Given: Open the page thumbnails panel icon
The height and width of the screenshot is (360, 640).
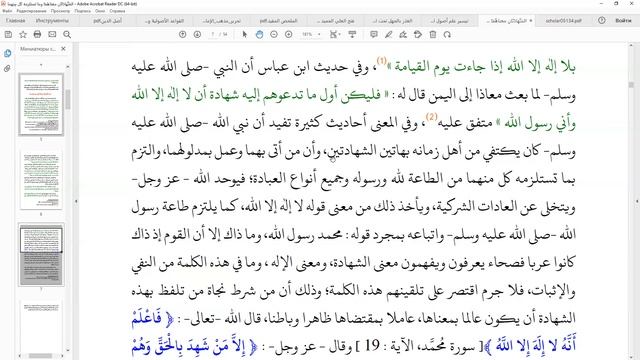Looking at the screenshot, I should [x=7, y=53].
